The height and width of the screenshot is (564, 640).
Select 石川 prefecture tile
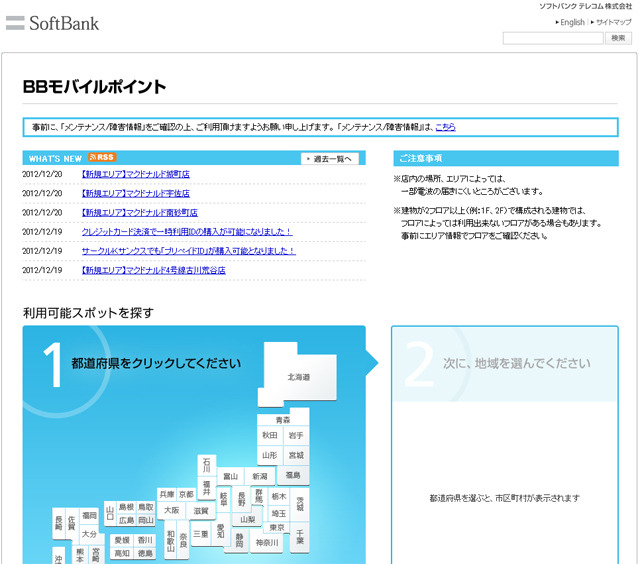(207, 465)
